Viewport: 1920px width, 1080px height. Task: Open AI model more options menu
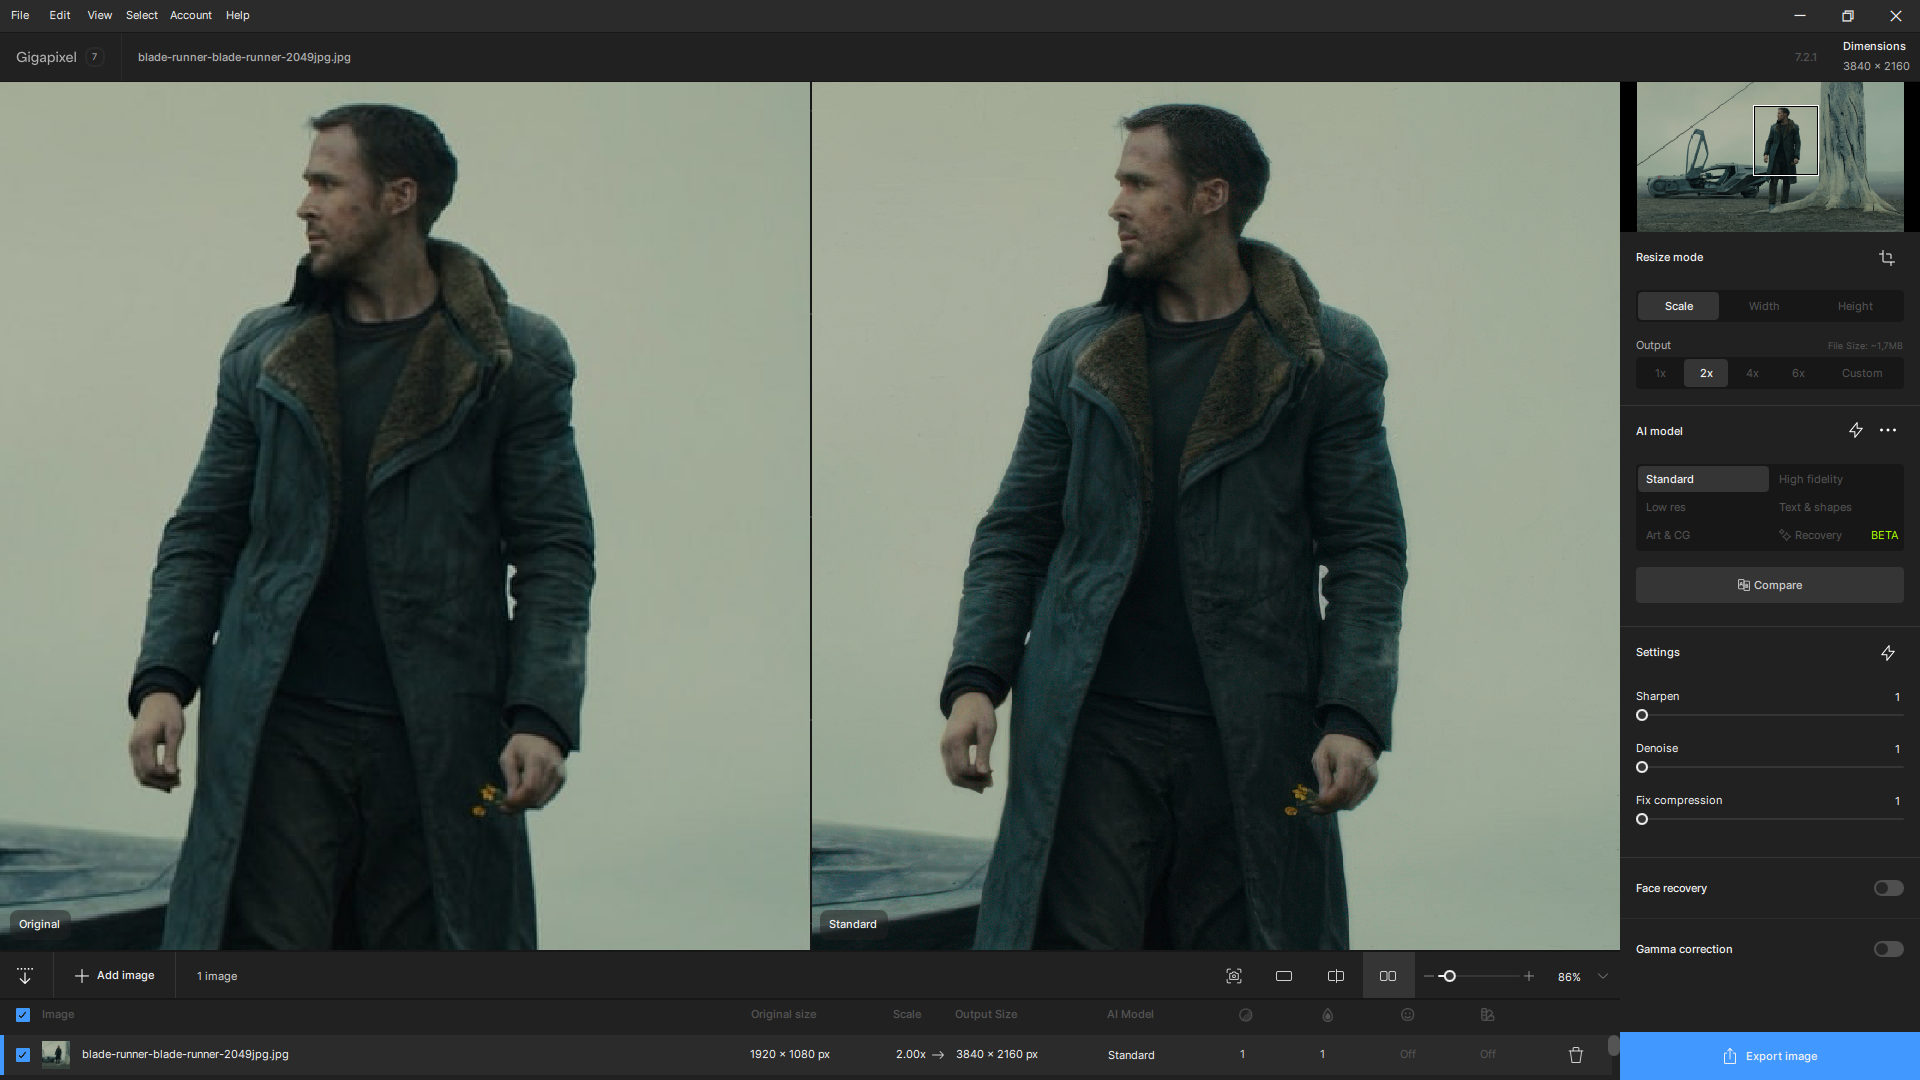[1888, 430]
